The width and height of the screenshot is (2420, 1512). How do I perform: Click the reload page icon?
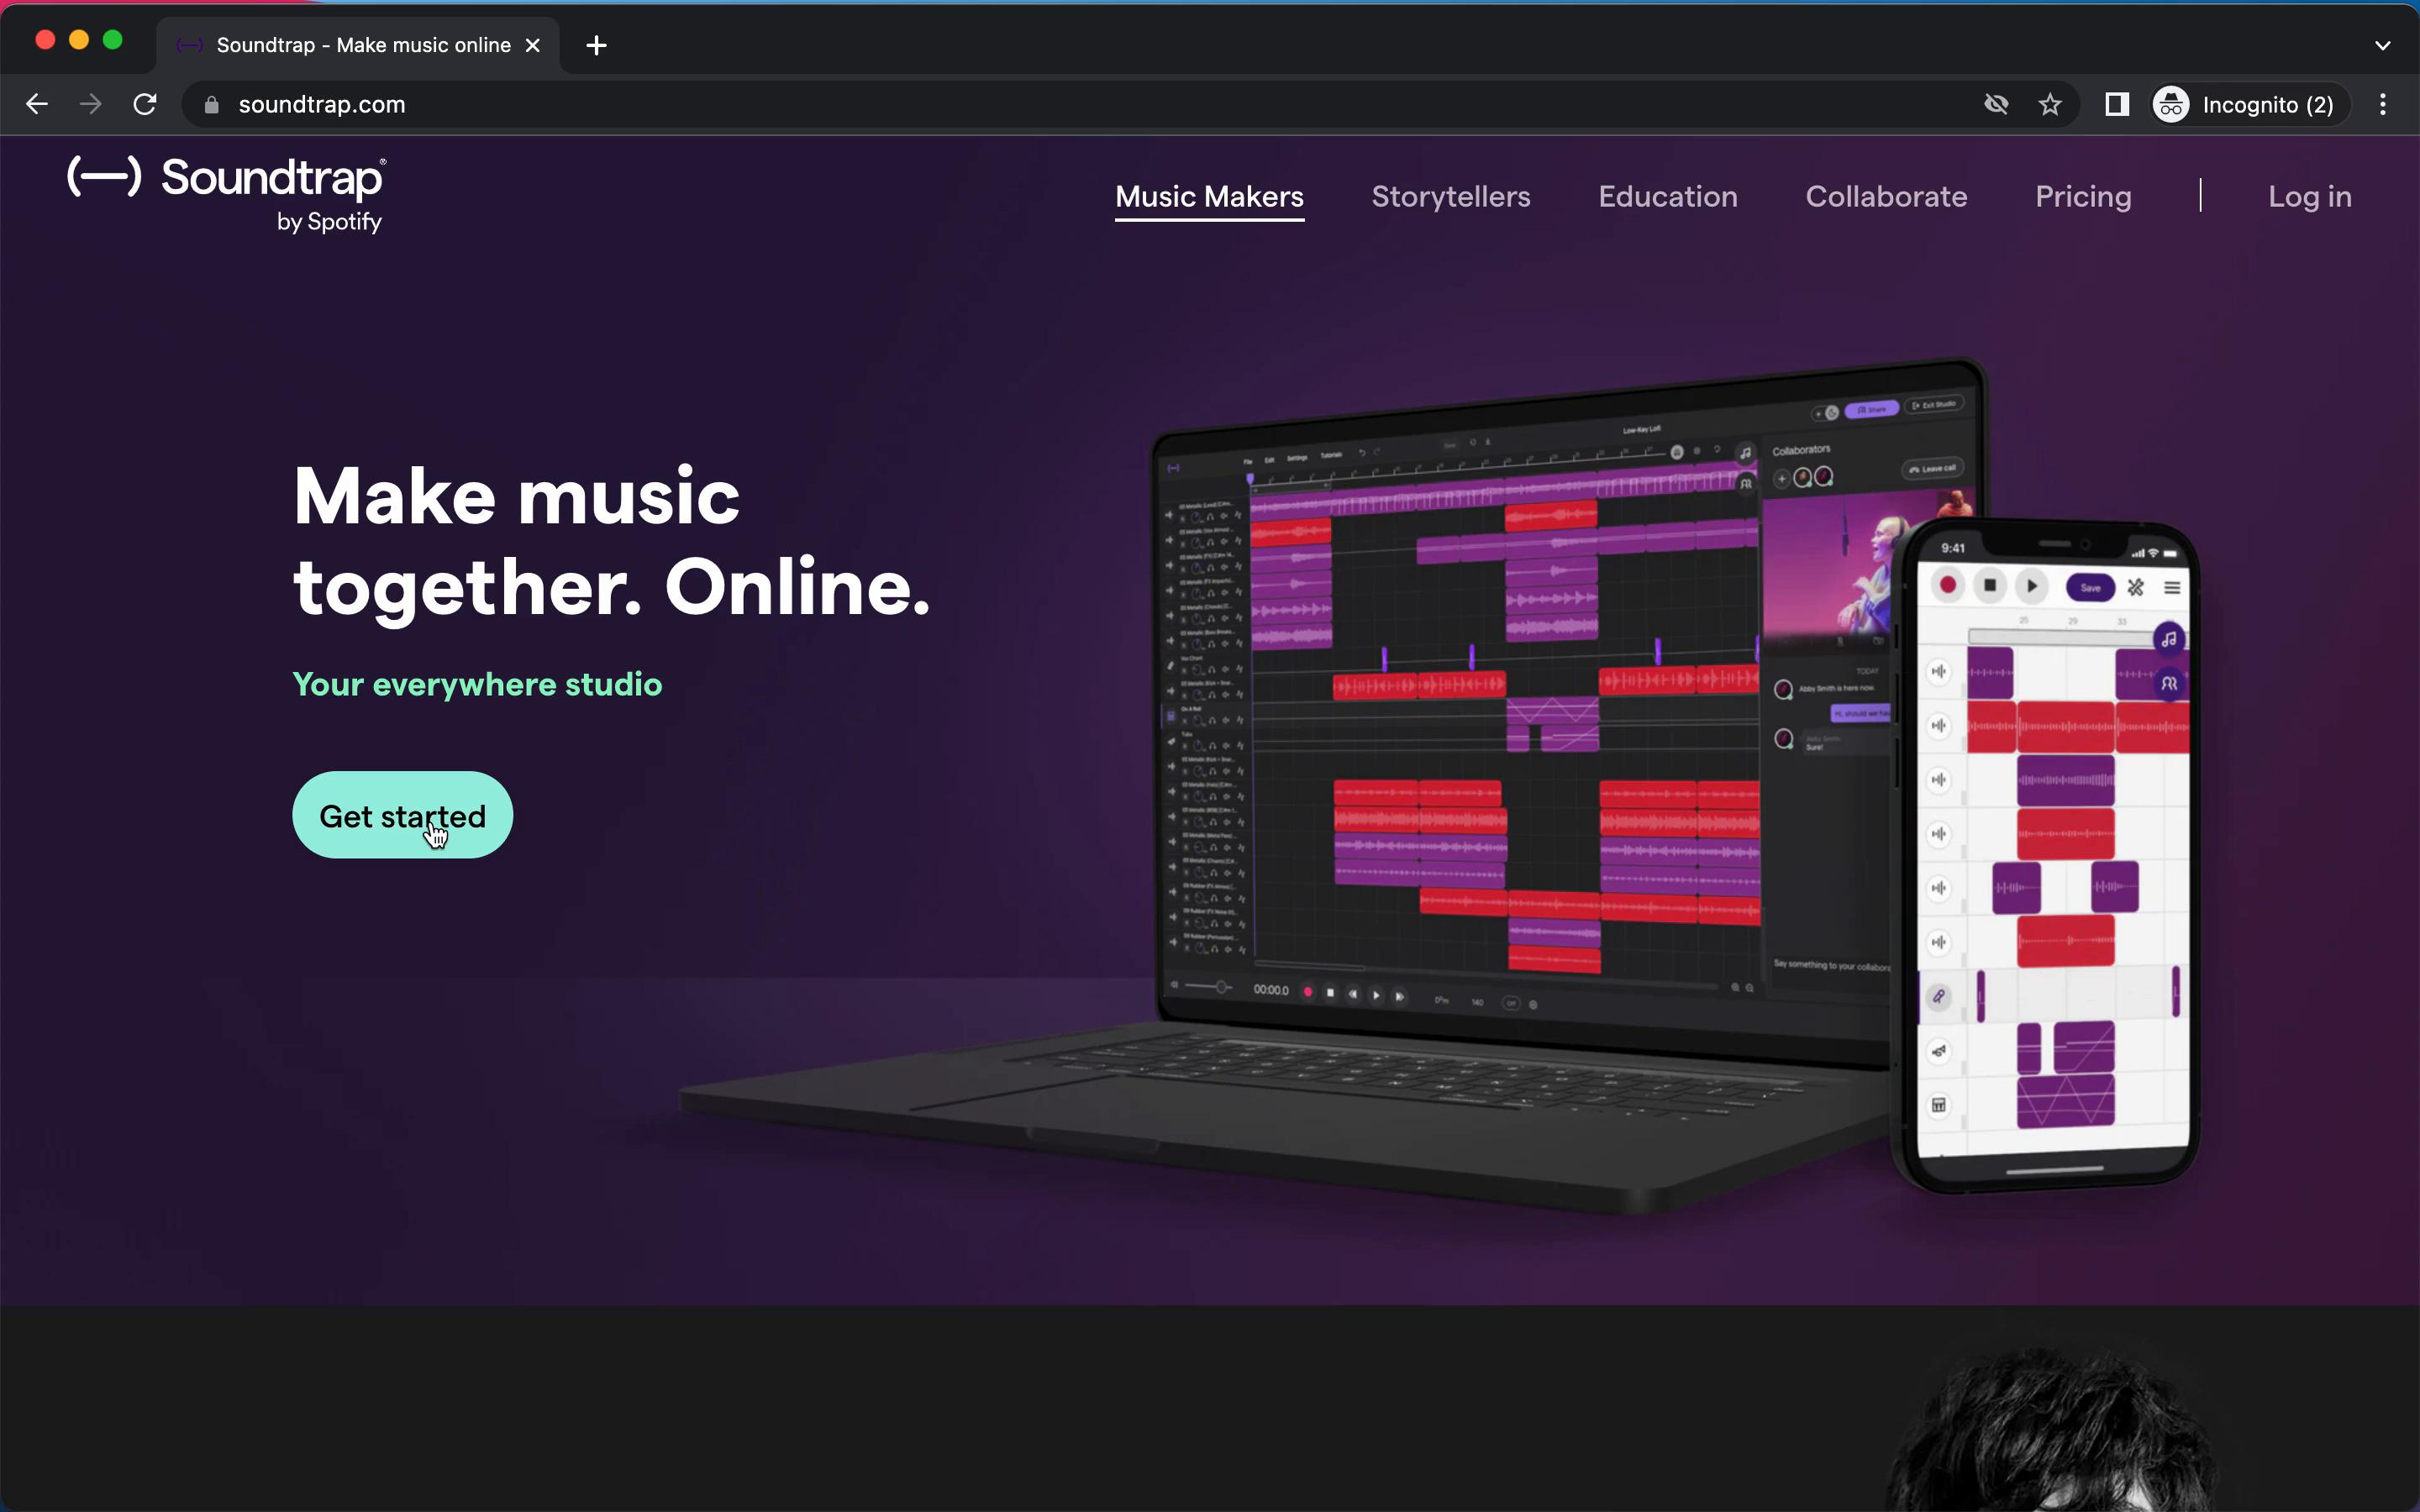click(145, 104)
